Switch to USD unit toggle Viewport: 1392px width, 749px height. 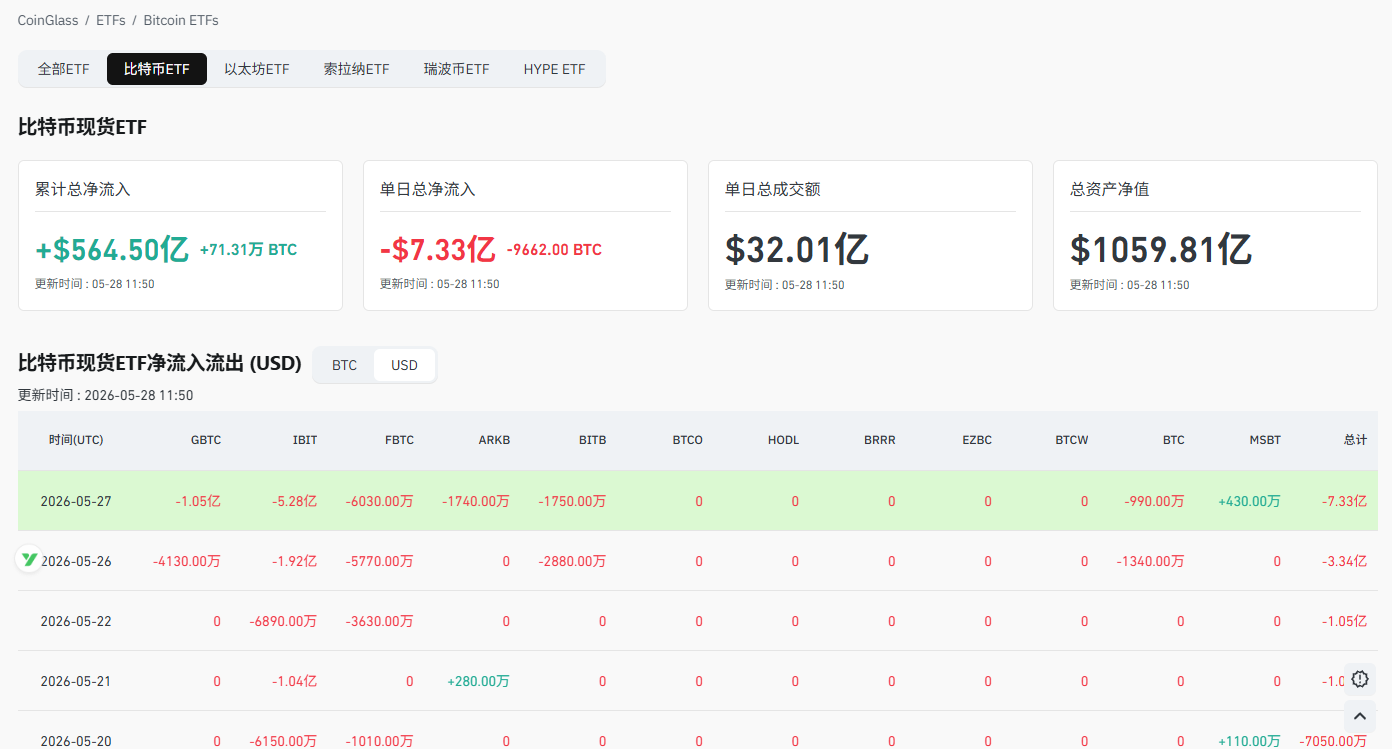point(404,365)
